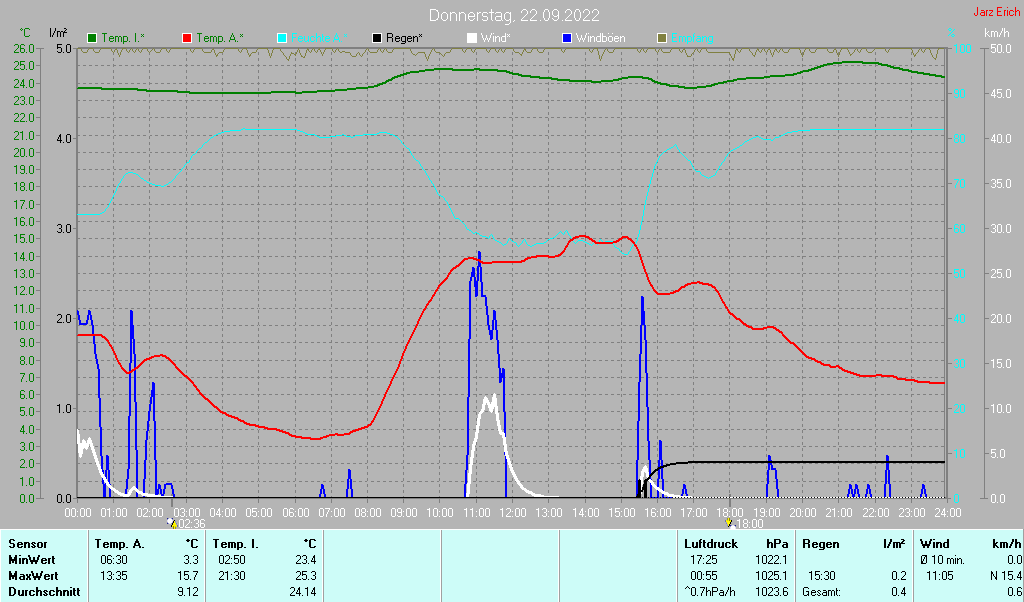The width and height of the screenshot is (1024, 602).
Task: Click the red Temp. A. legend swatch
Action: click(x=187, y=39)
